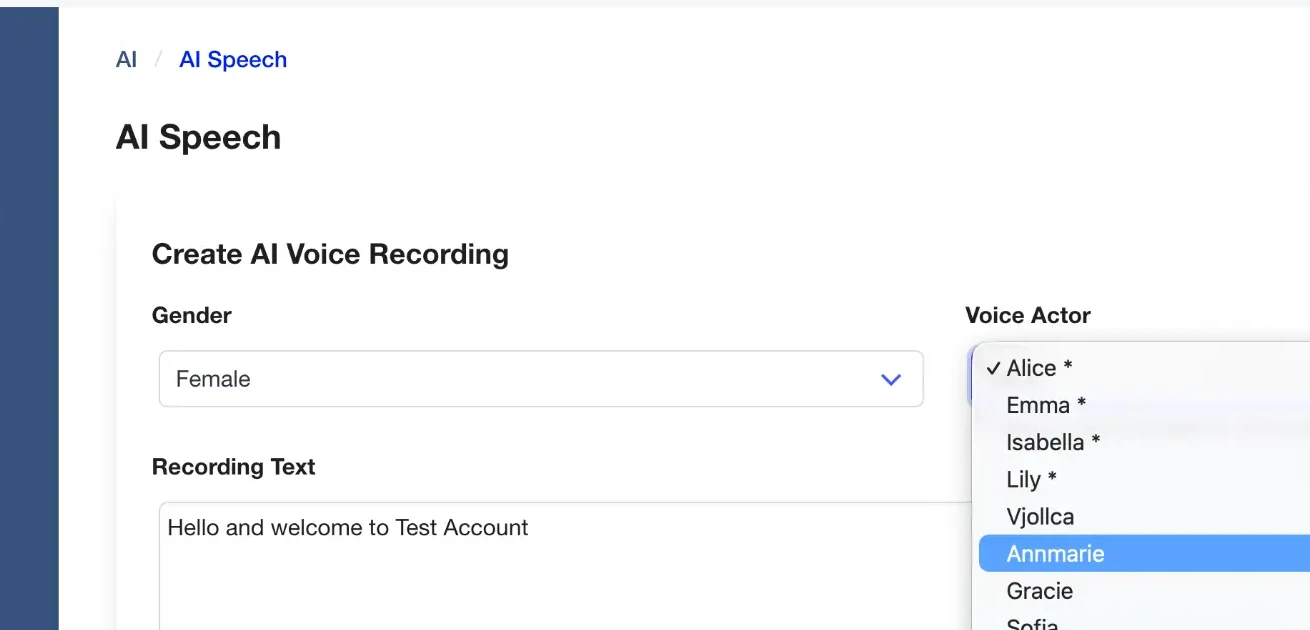1310x630 pixels.
Task: Click inside the Recording Text box
Action: 560,580
